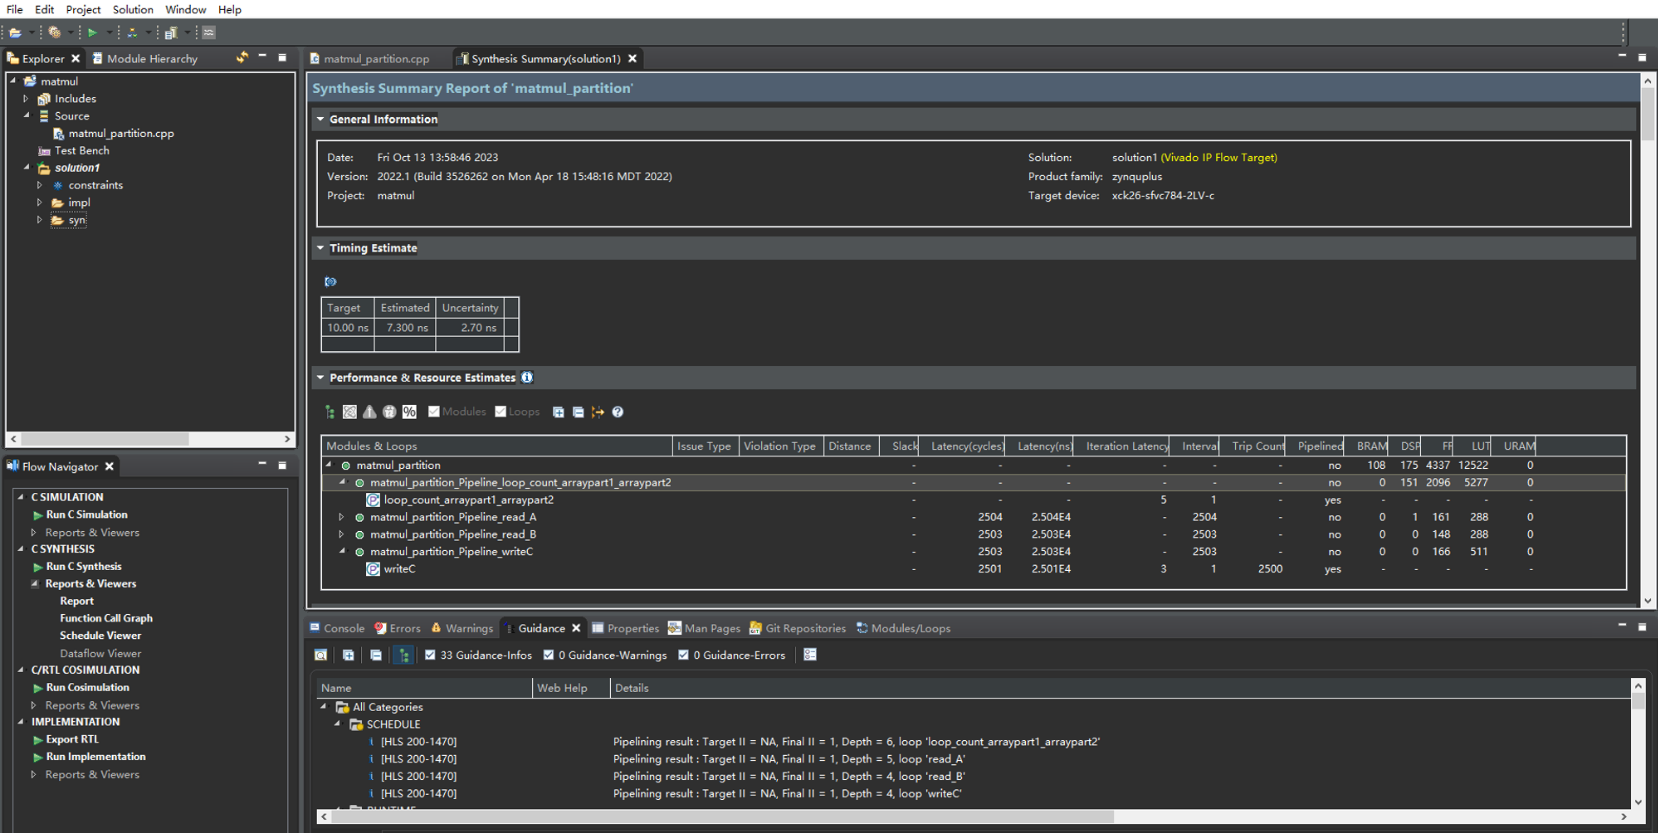Image resolution: width=1658 pixels, height=833 pixels.
Task: Expand matmul_partition_Pipeline_read_B row
Action: tap(341, 534)
